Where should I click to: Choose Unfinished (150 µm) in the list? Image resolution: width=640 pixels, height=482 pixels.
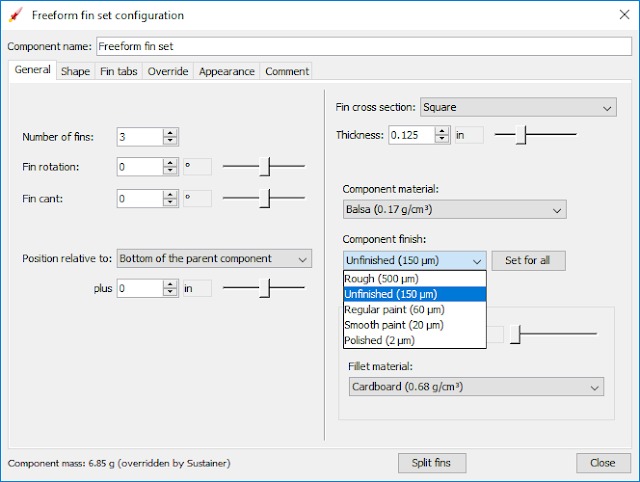[415, 294]
